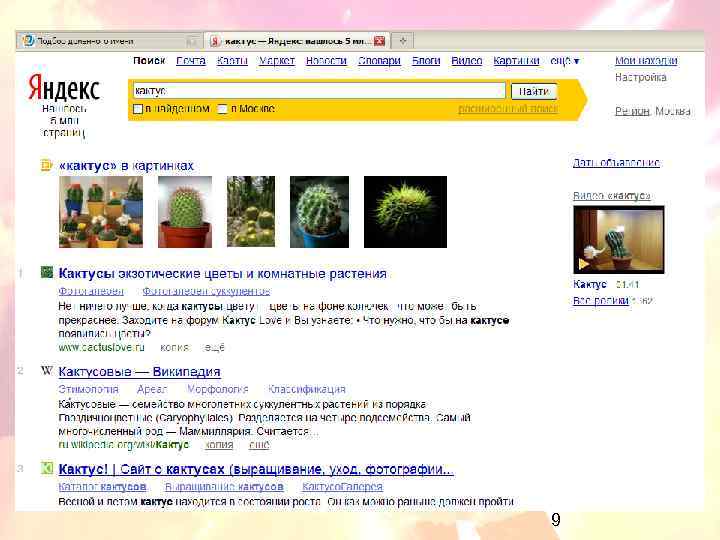Open the Этимология sublink
This screenshot has height=540, width=720.
pos(89,389)
